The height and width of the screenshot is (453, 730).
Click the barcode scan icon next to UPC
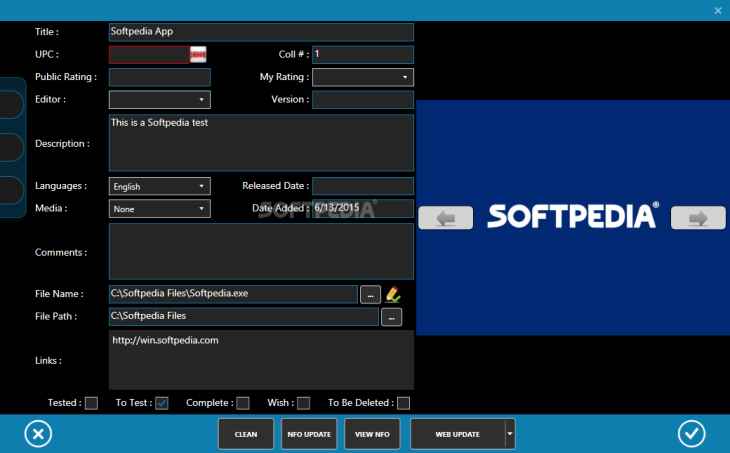click(198, 54)
